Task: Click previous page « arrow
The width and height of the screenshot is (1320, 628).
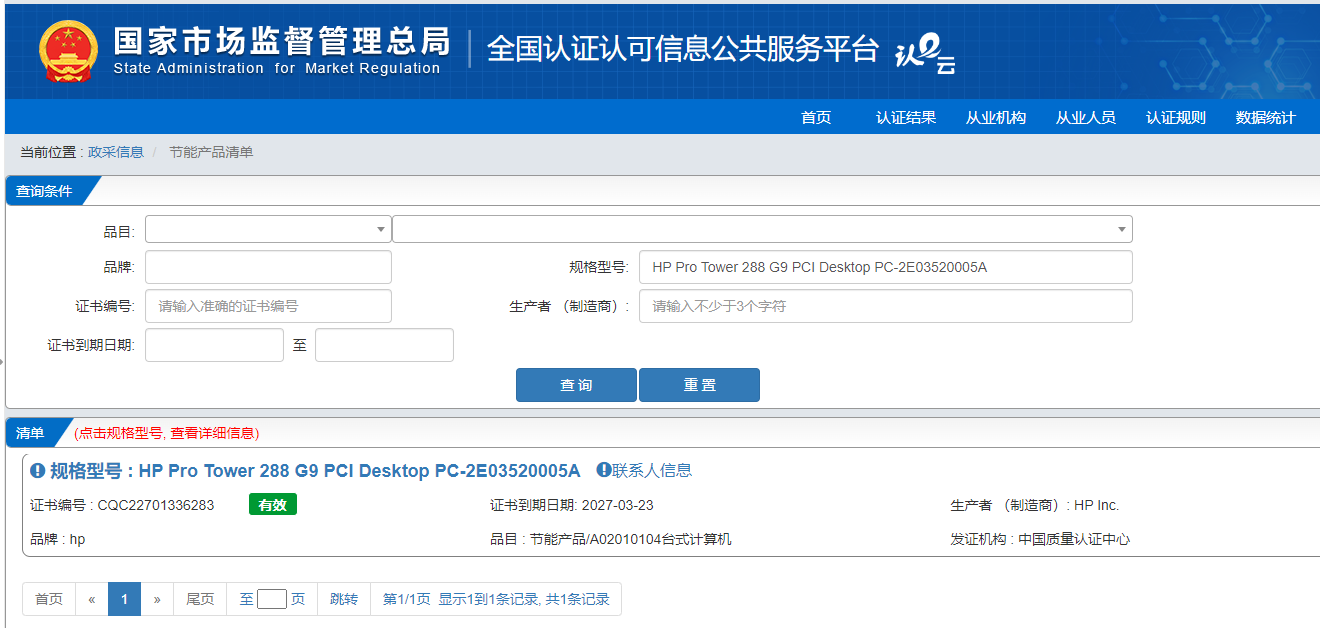Action: coord(92,599)
